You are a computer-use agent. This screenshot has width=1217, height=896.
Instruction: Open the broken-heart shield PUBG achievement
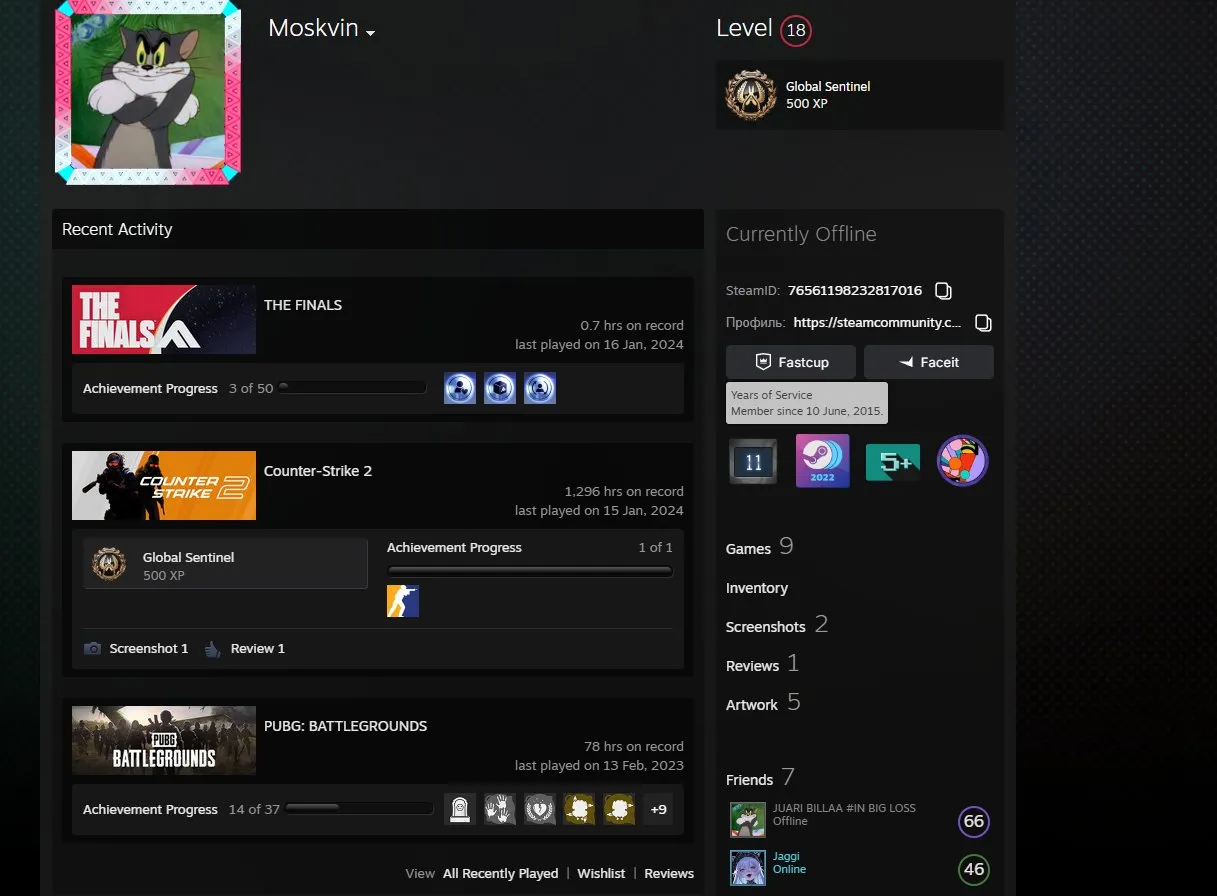[x=540, y=809]
